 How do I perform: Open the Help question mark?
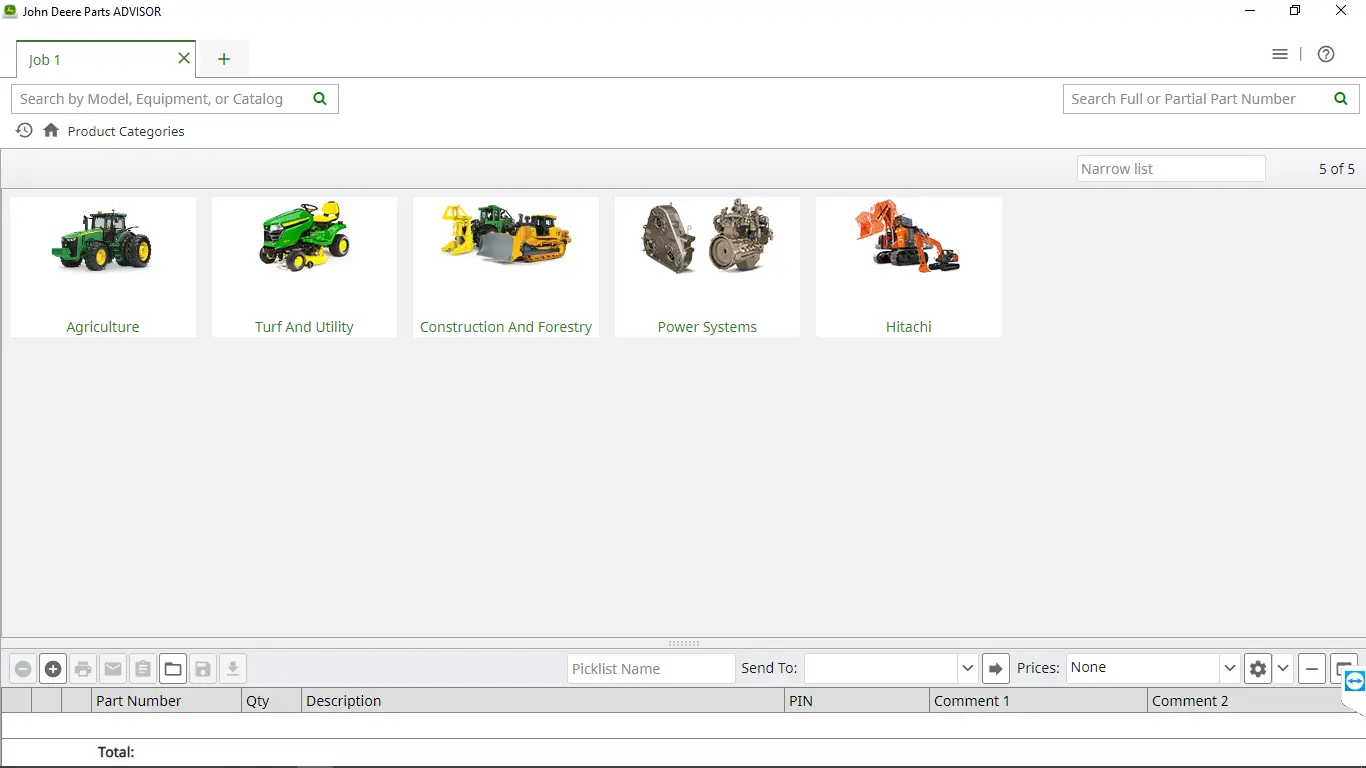[1326, 54]
